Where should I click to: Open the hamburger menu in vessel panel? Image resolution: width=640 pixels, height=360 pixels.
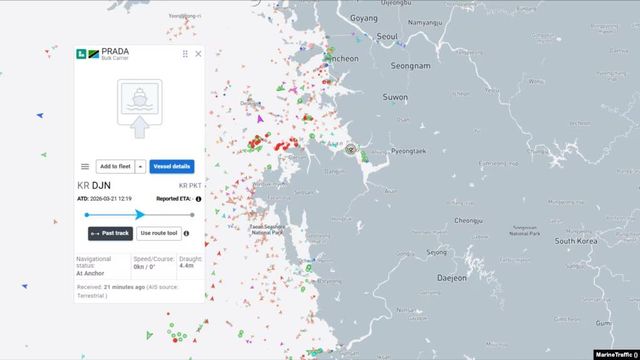(85, 167)
